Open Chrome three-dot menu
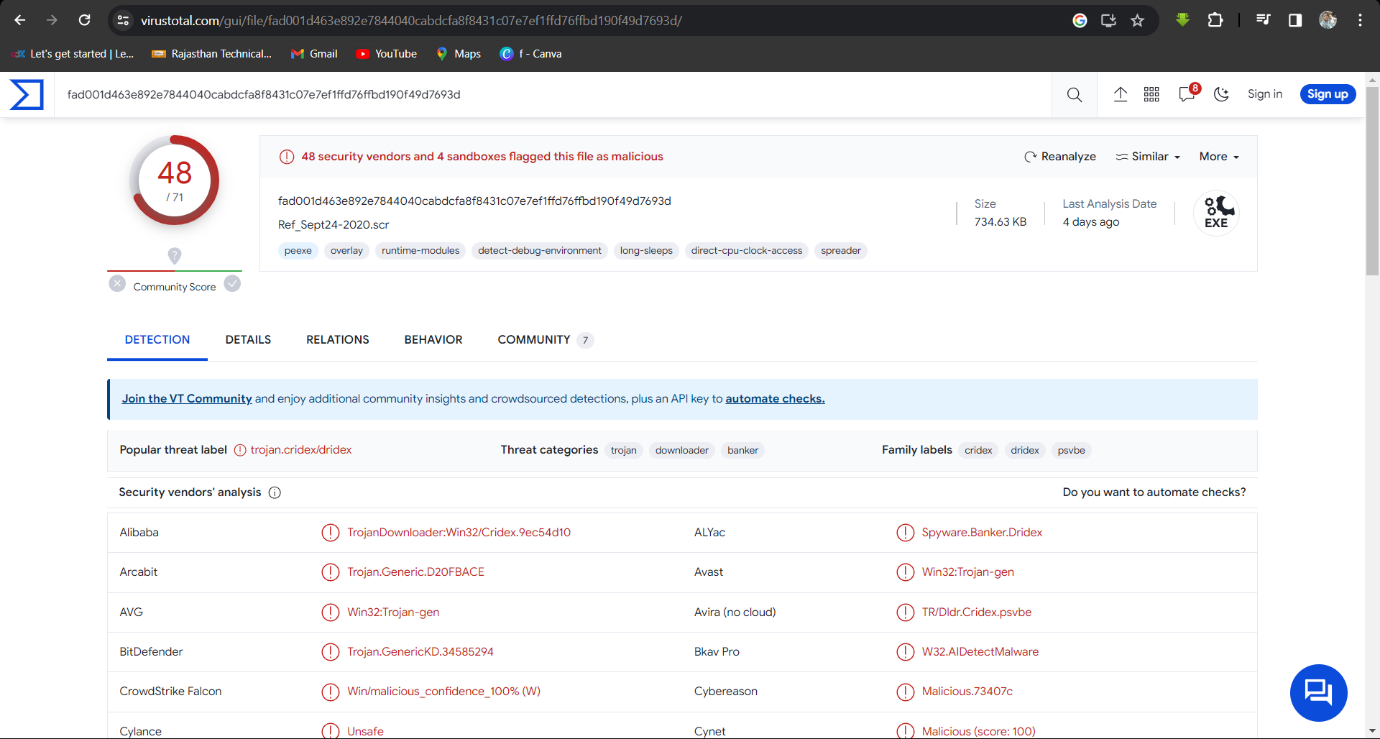The height and width of the screenshot is (739, 1380). (1360, 20)
